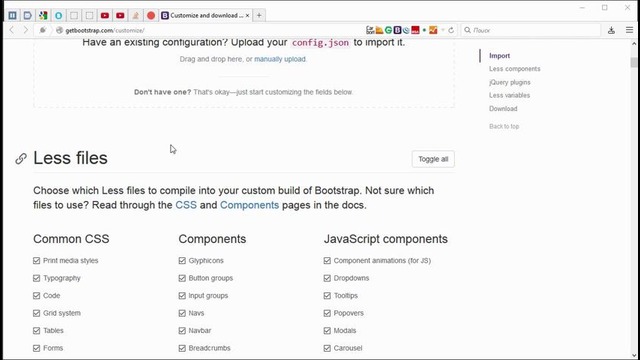Click the red square bookmark icon
Viewport: 640px width, 360px height.
(x=415, y=30)
